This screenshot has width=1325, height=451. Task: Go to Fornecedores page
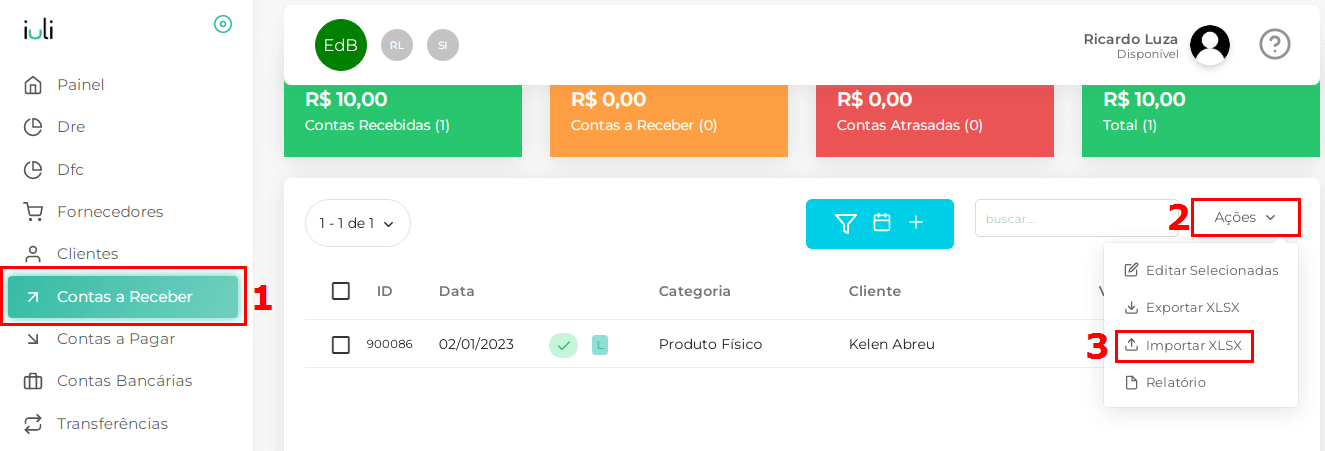pyautogui.click(x=109, y=212)
